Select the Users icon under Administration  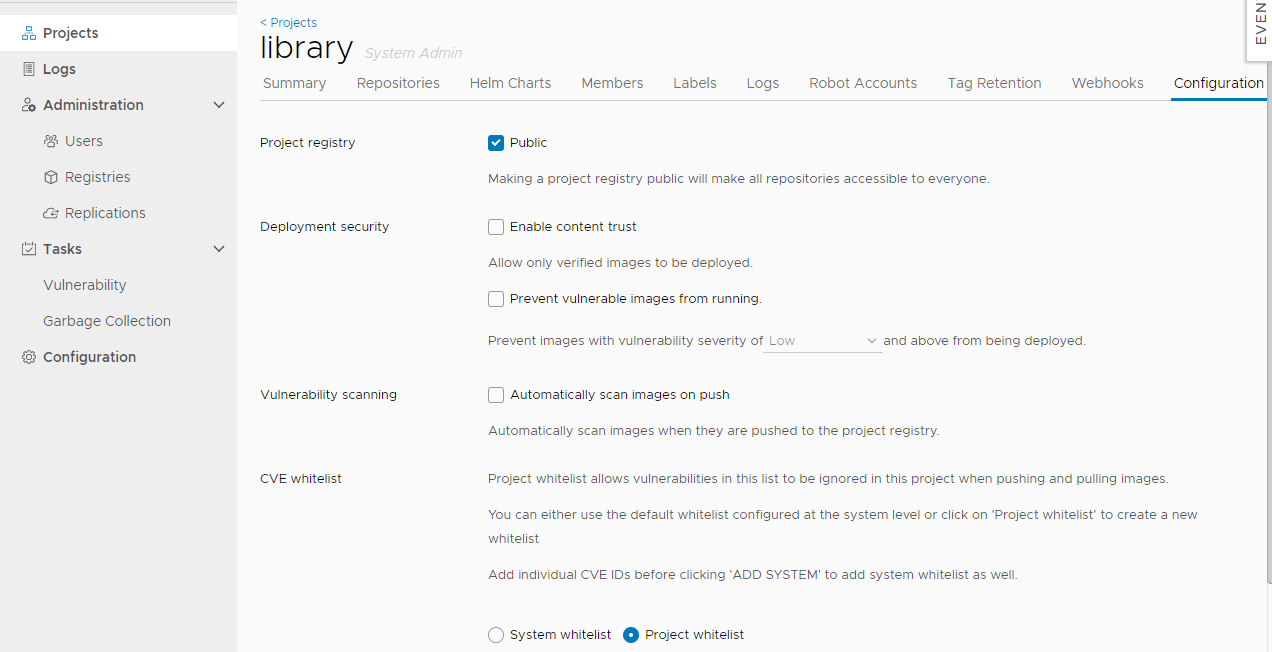click(49, 140)
